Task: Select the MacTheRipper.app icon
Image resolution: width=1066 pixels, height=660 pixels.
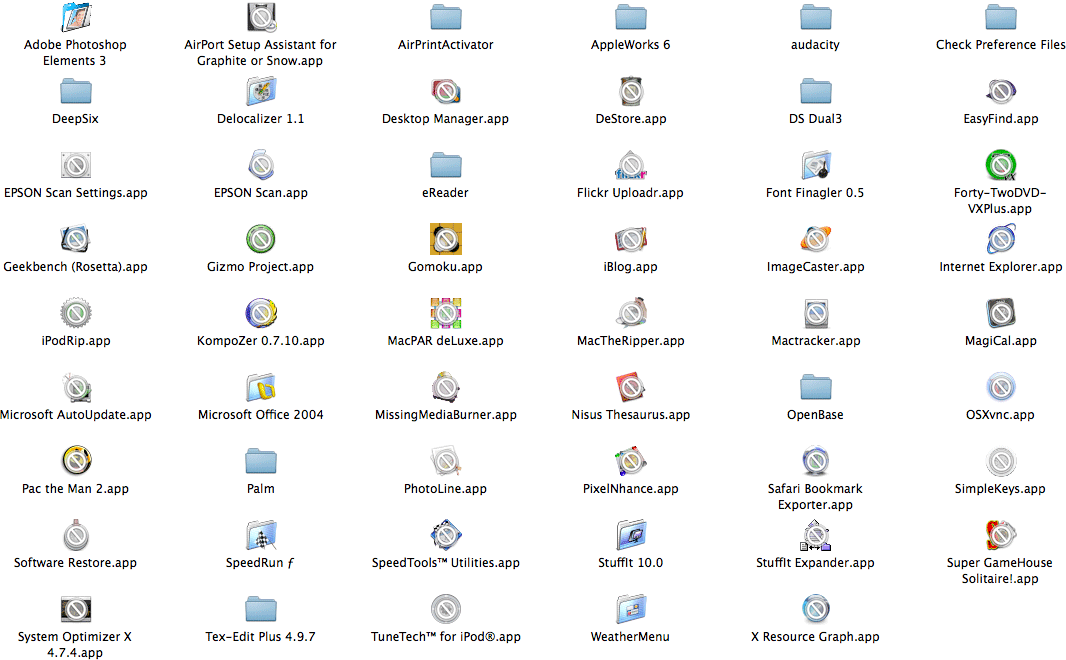Action: pos(631,313)
